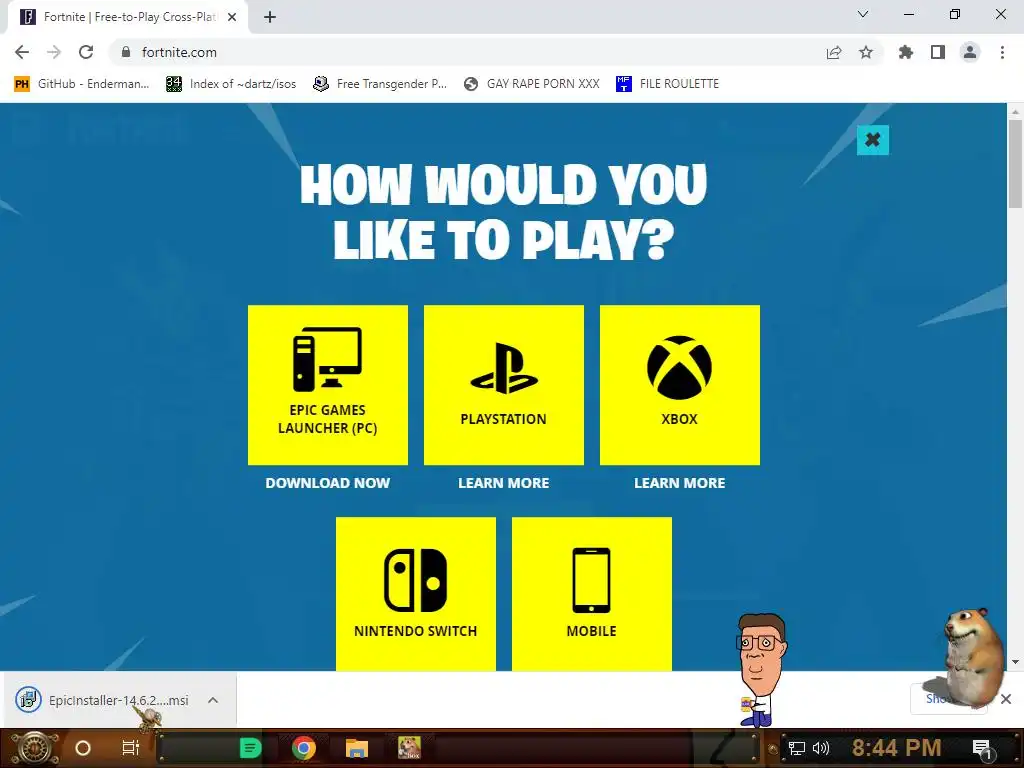Open the volume control in tray
1024x768 pixels.
[x=821, y=748]
